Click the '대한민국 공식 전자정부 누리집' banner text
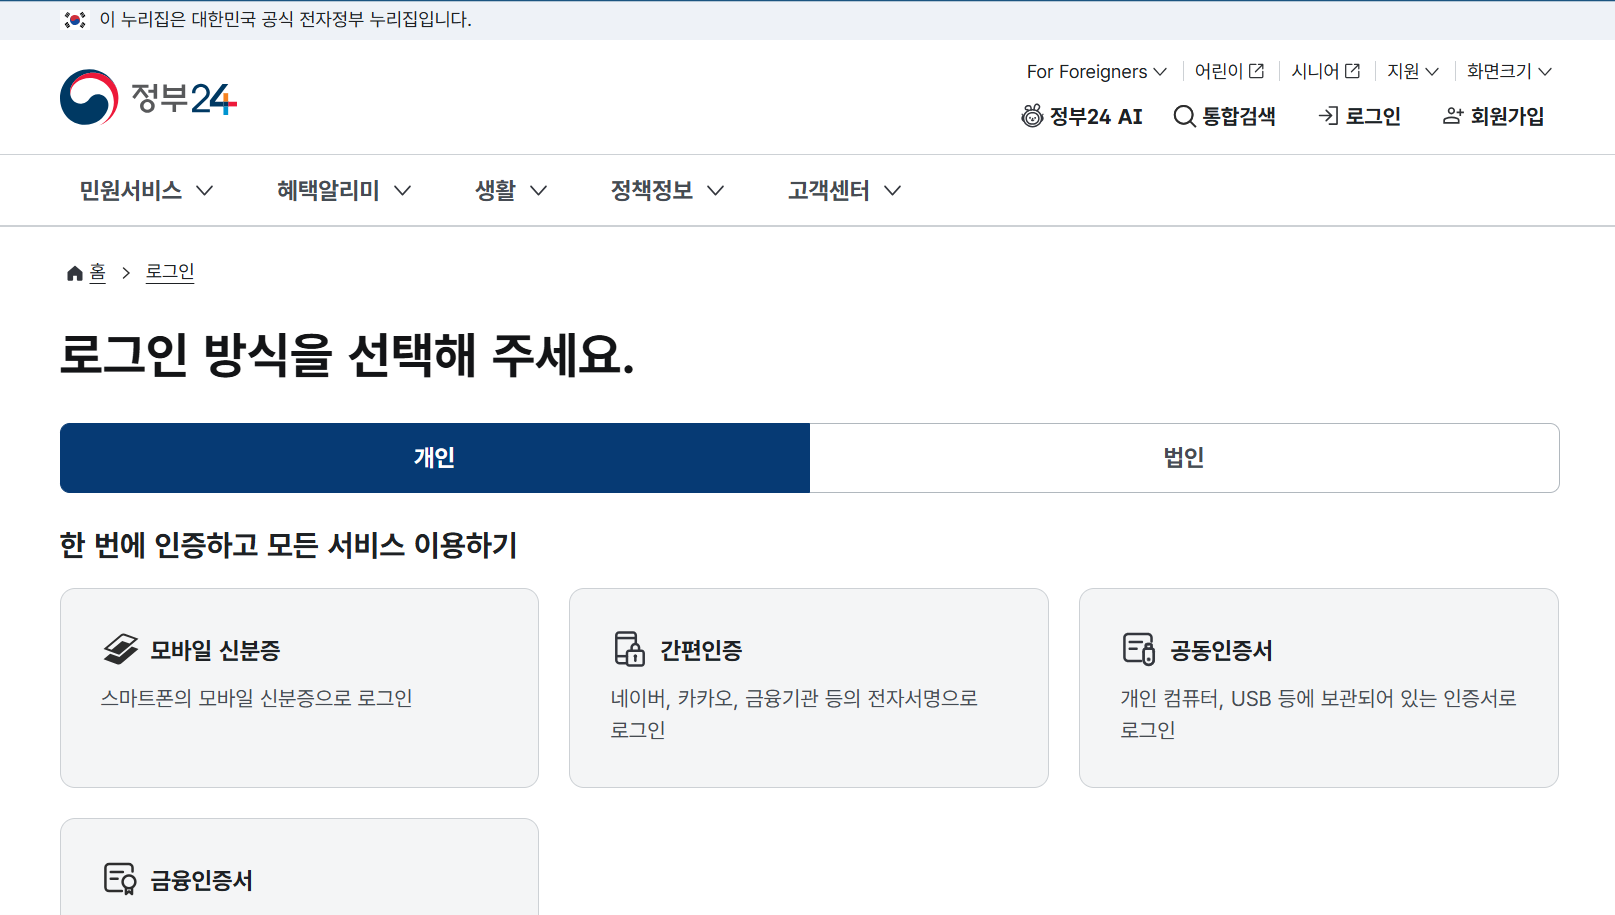Screen dimensions: 1615x915 (285, 20)
